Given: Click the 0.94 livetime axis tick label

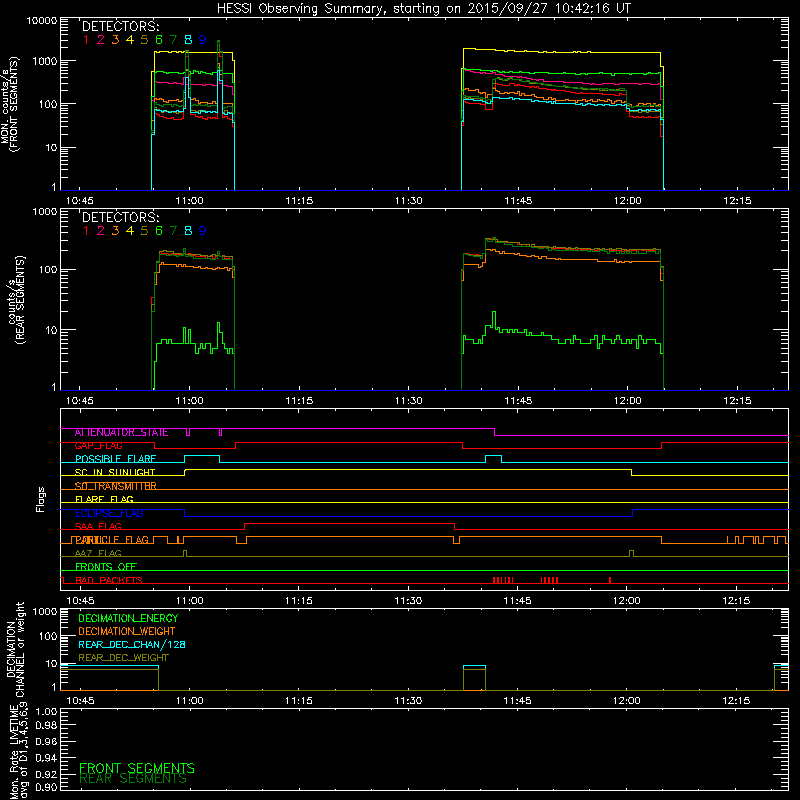Looking at the screenshot, I should [46, 757].
